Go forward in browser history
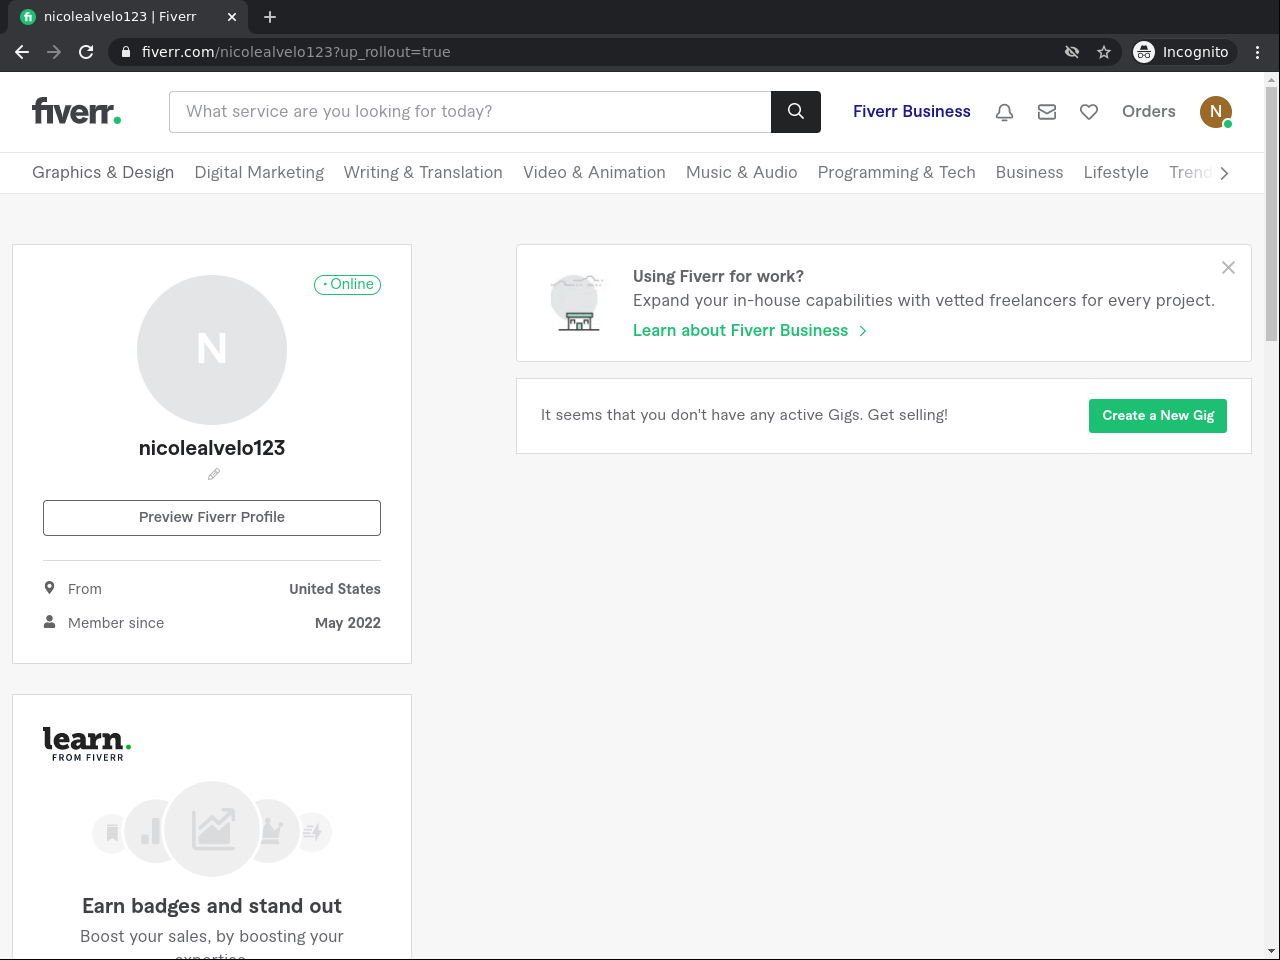Image resolution: width=1280 pixels, height=960 pixels. (54, 52)
